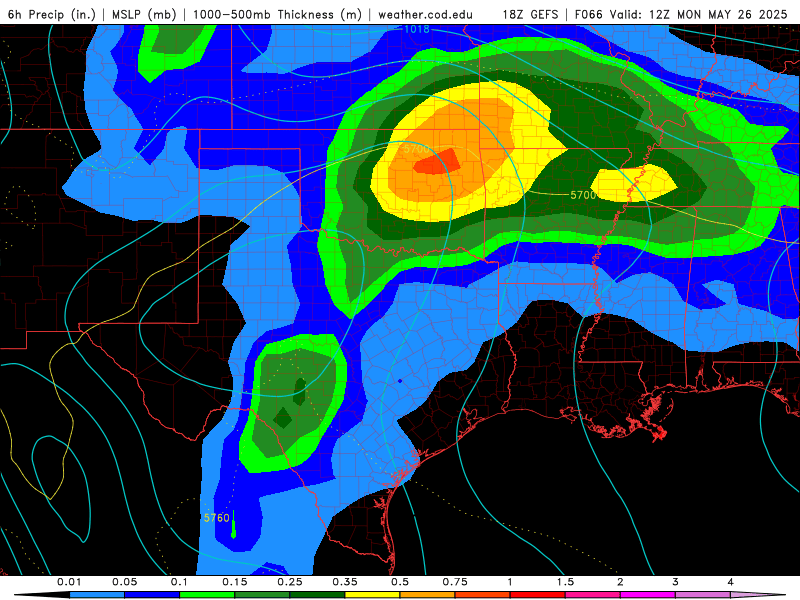Click the 1018 isobar label at top
The image size is (800, 600).
tap(417, 29)
